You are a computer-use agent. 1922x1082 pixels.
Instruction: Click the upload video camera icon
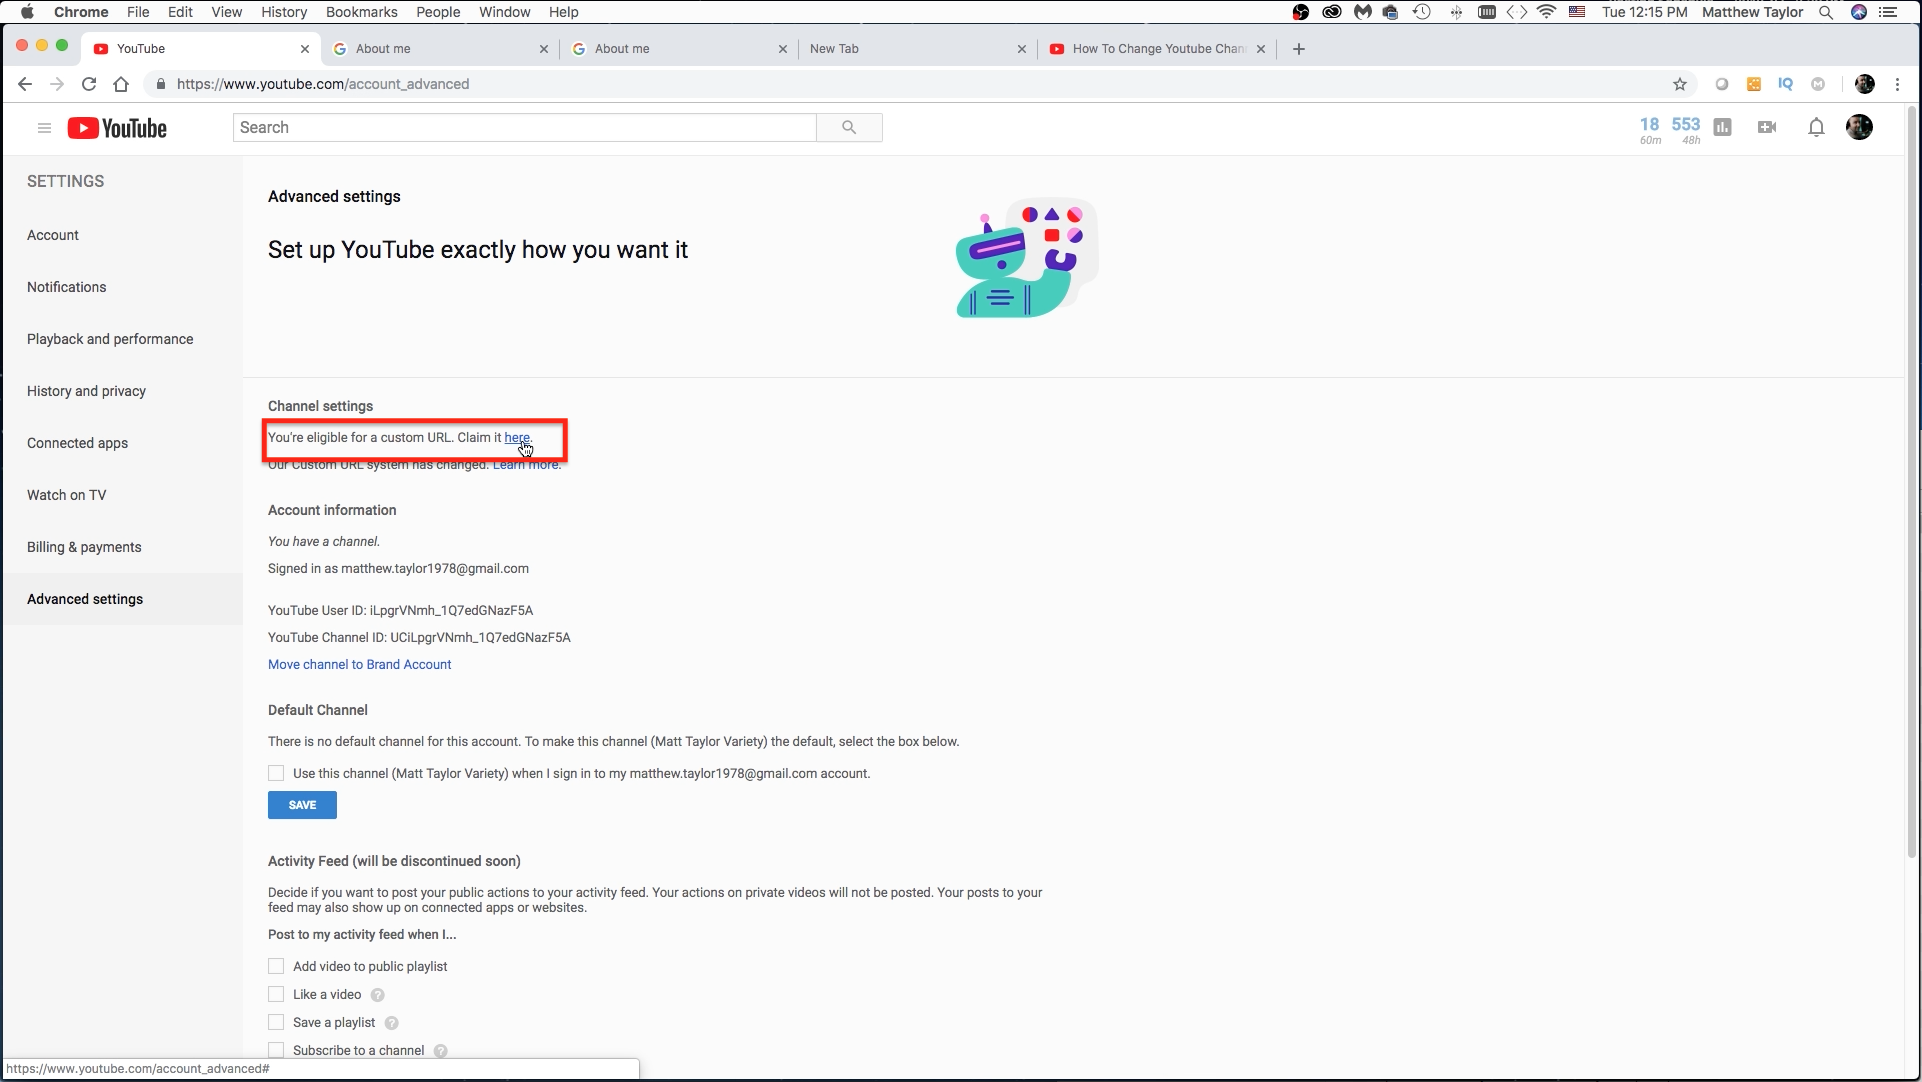pyautogui.click(x=1767, y=127)
